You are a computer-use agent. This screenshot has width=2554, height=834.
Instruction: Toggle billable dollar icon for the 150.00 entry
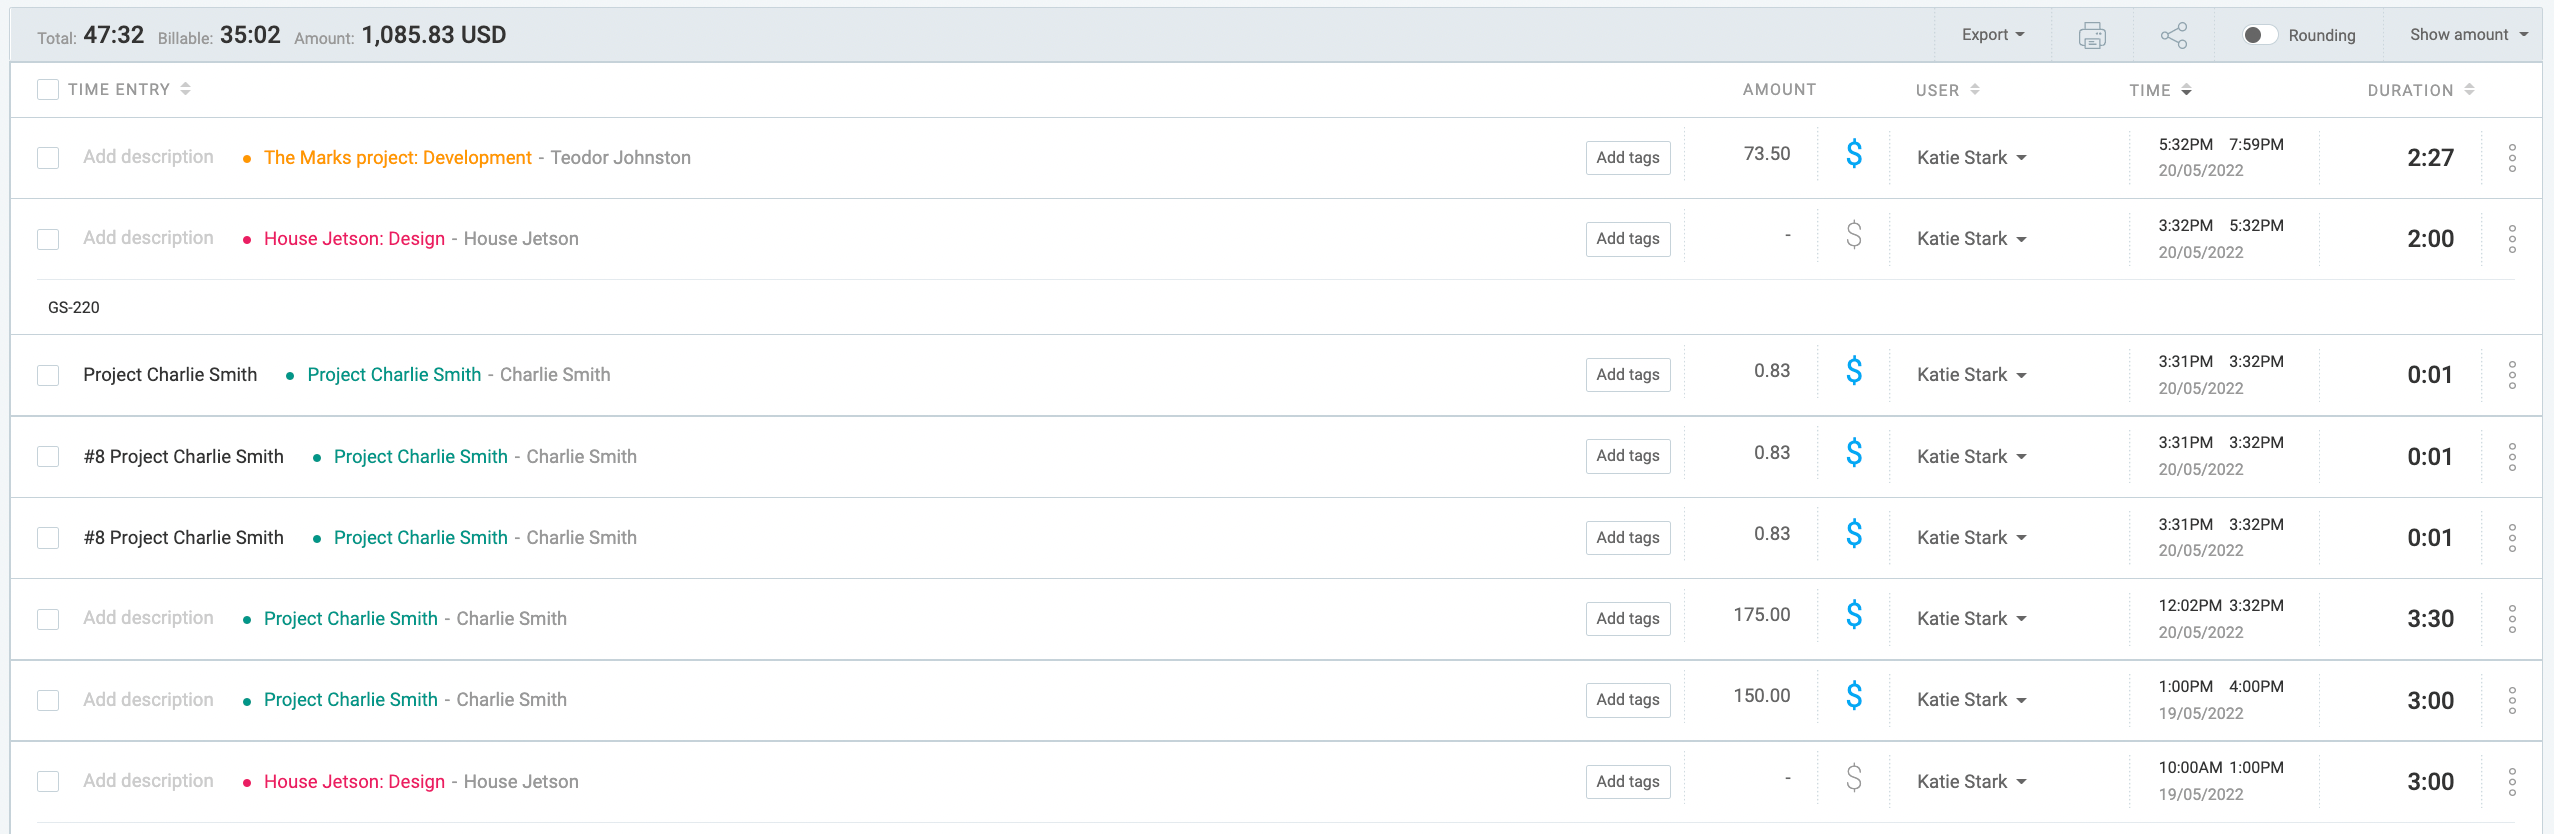[1854, 696]
